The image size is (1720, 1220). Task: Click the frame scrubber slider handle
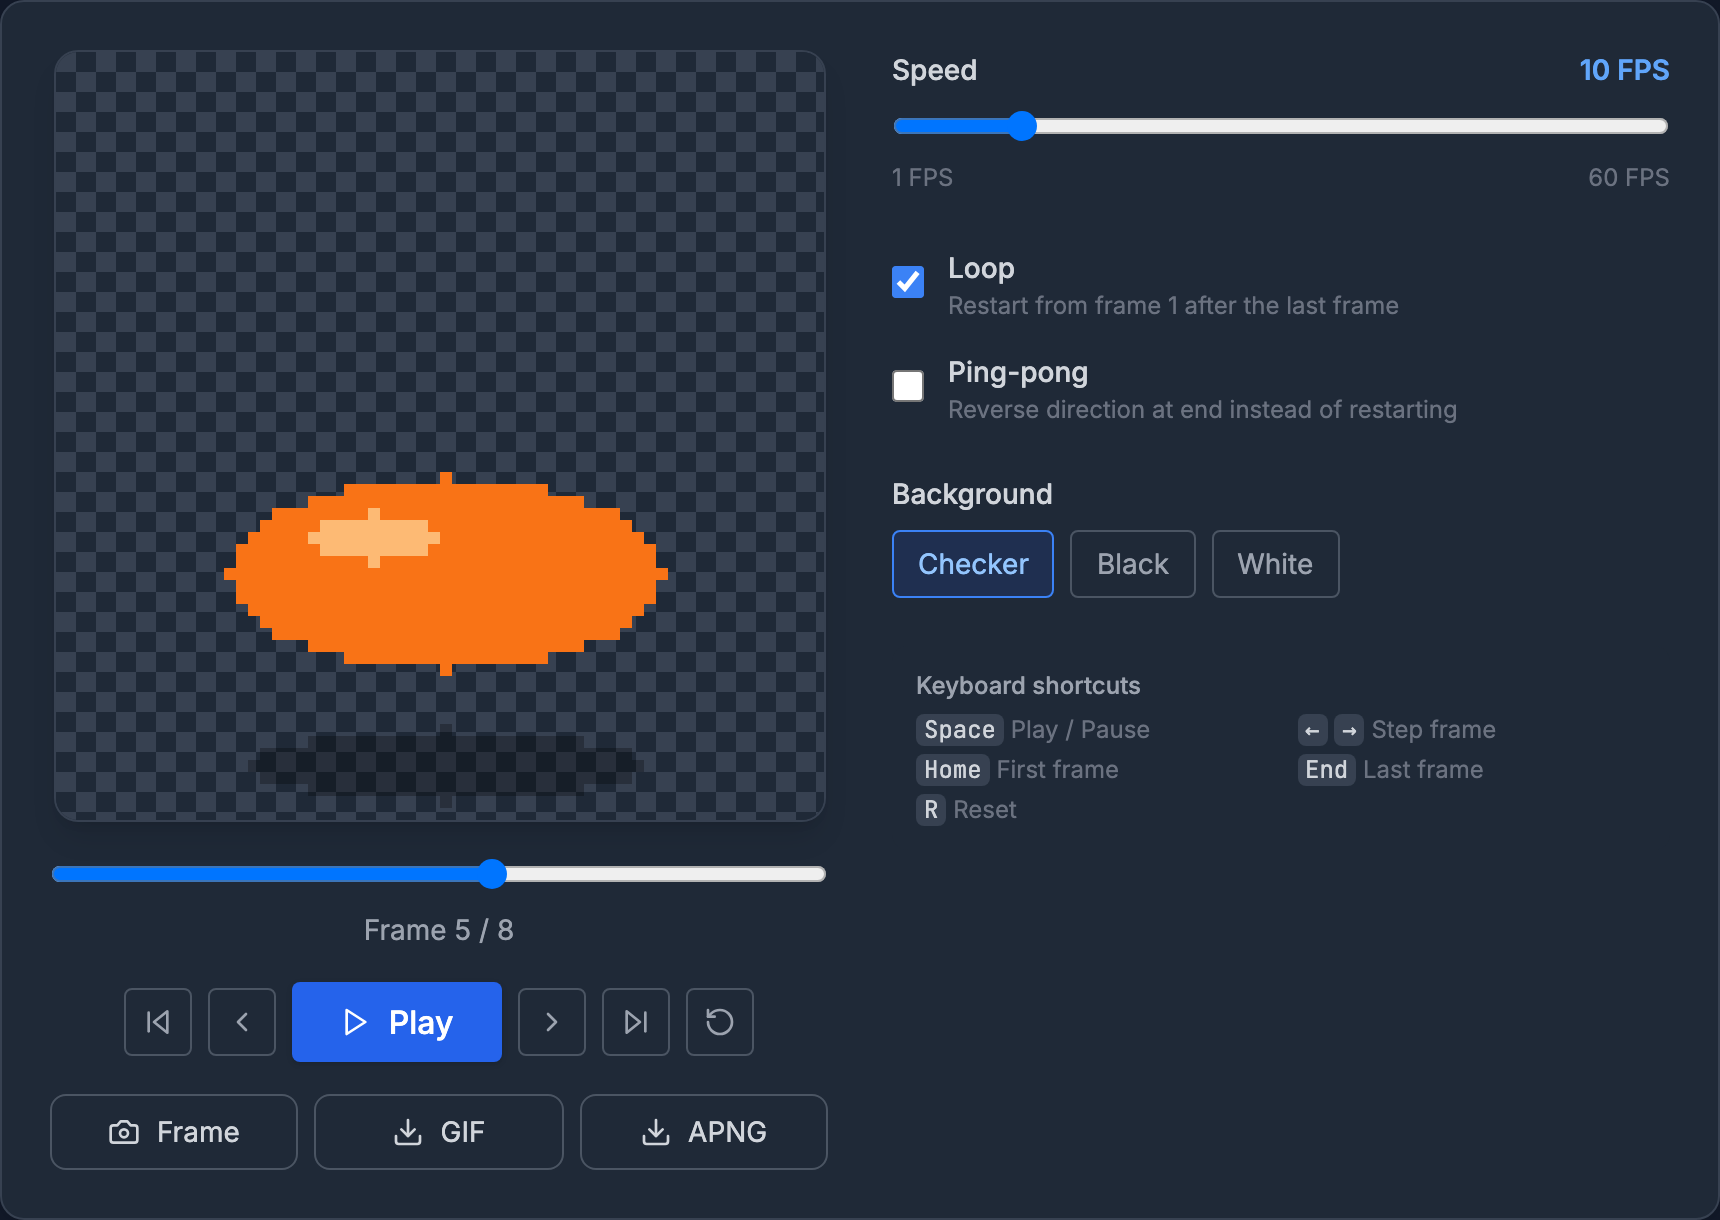(492, 874)
